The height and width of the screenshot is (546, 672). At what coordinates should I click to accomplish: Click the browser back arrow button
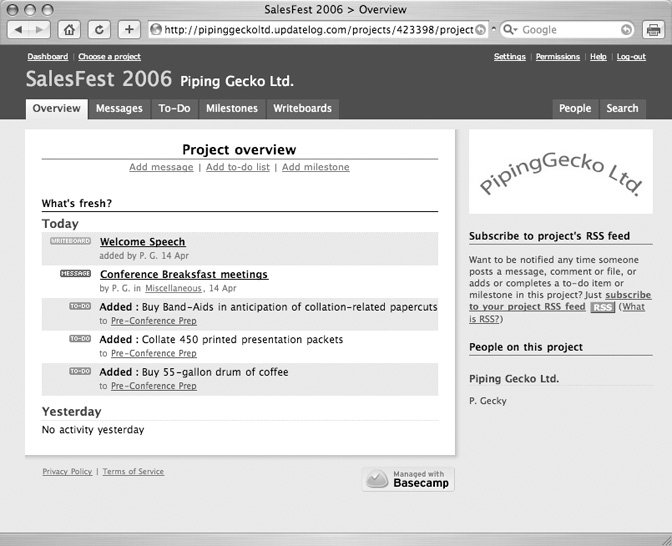[16, 30]
